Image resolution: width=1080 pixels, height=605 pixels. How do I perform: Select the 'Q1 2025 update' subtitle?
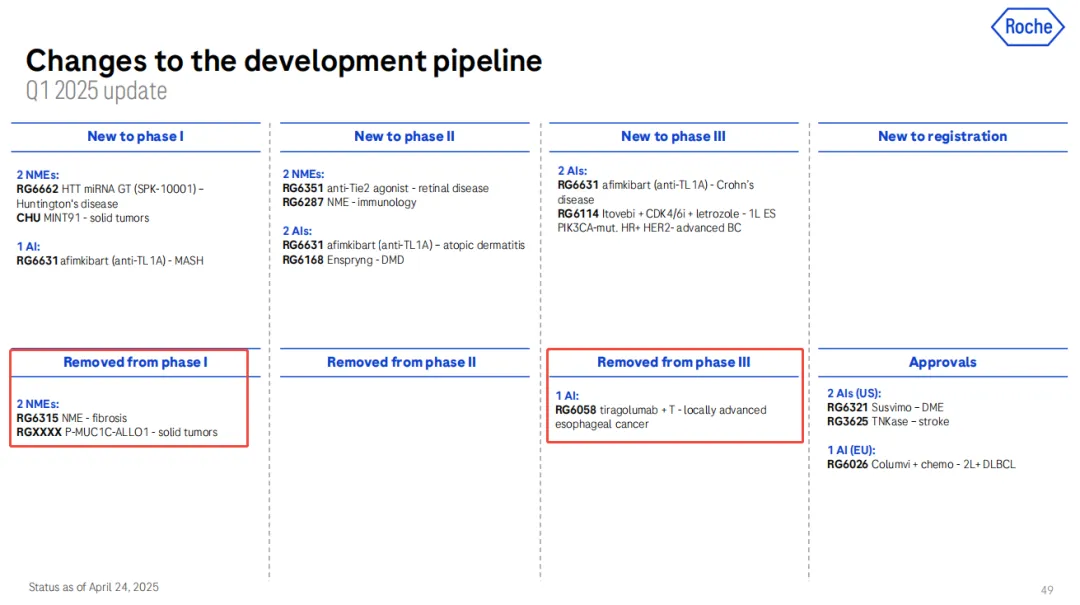coord(96,91)
